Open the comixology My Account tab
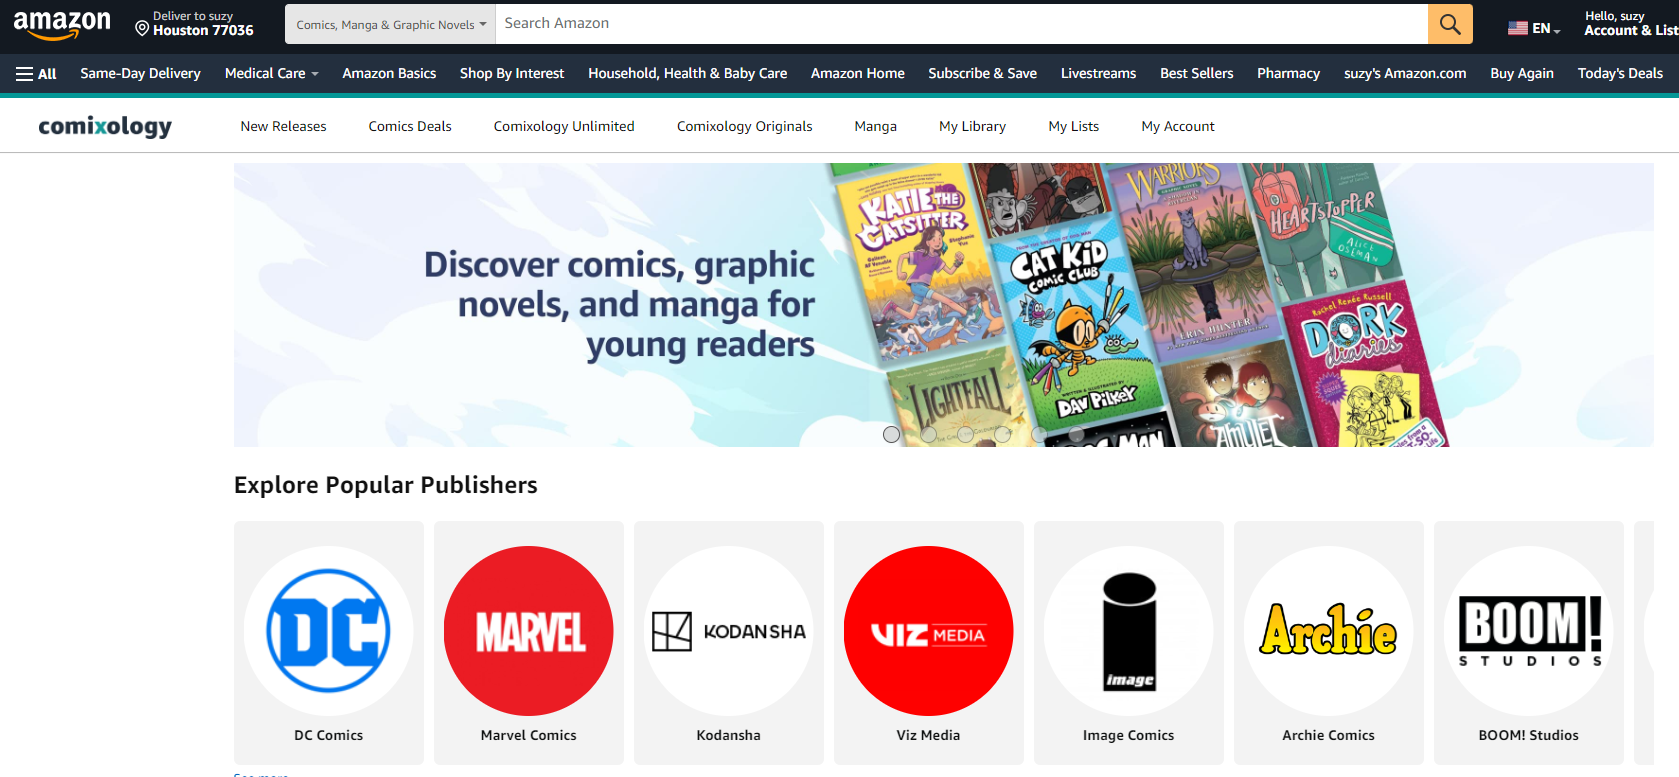Image resolution: width=1679 pixels, height=777 pixels. click(x=1178, y=127)
